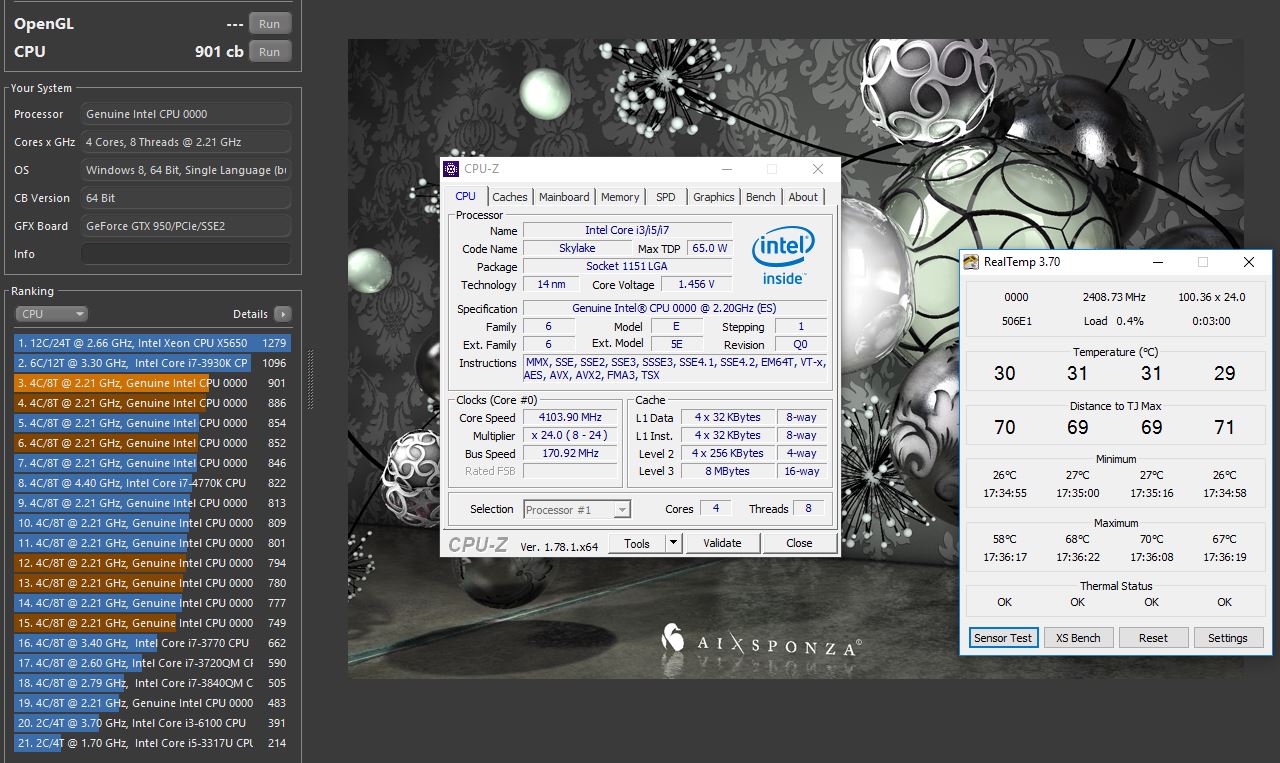
Task: Click the Intel Inside logo in CPU-Z
Action: point(783,256)
